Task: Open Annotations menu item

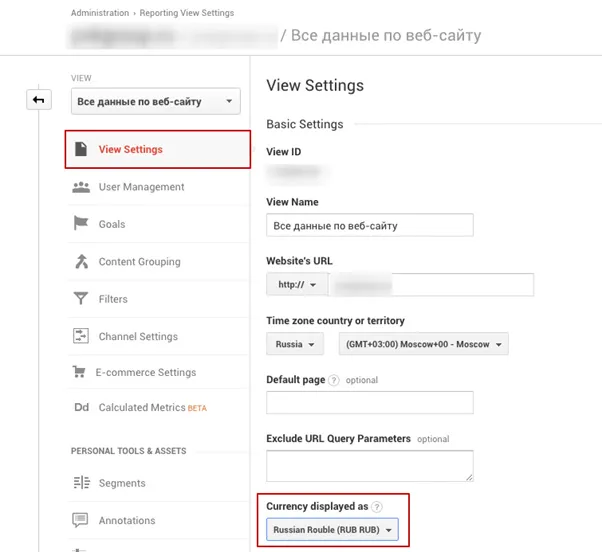Action: pyautogui.click(x=158, y=521)
